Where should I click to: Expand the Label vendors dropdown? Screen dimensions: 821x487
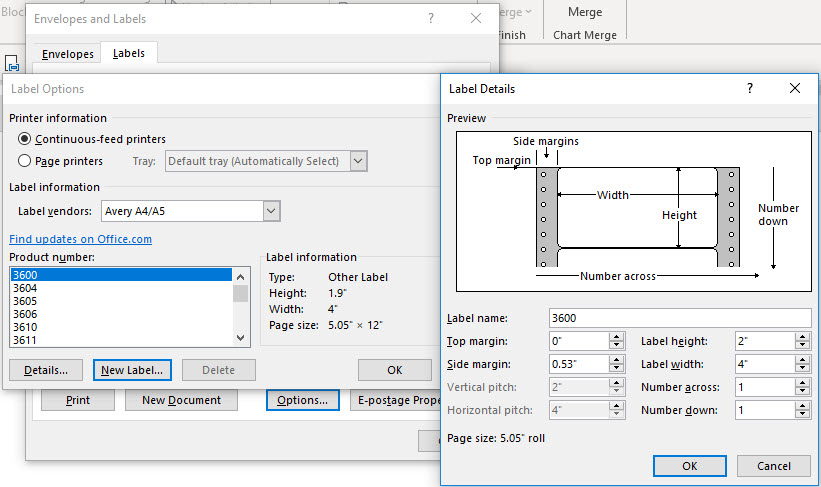click(271, 211)
